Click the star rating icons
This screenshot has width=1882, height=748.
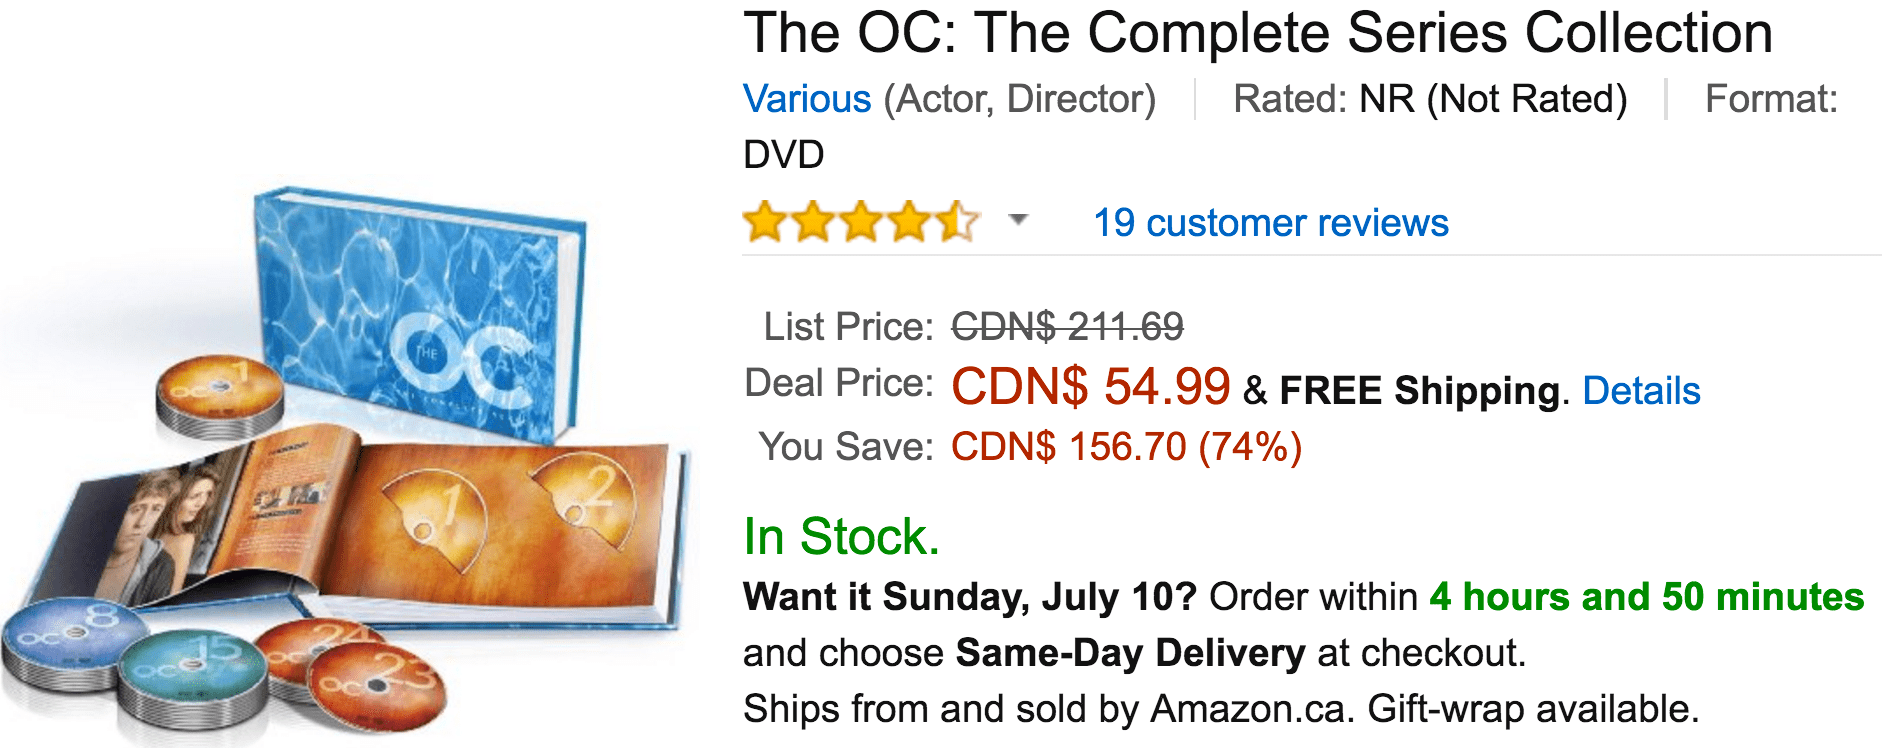point(861,221)
